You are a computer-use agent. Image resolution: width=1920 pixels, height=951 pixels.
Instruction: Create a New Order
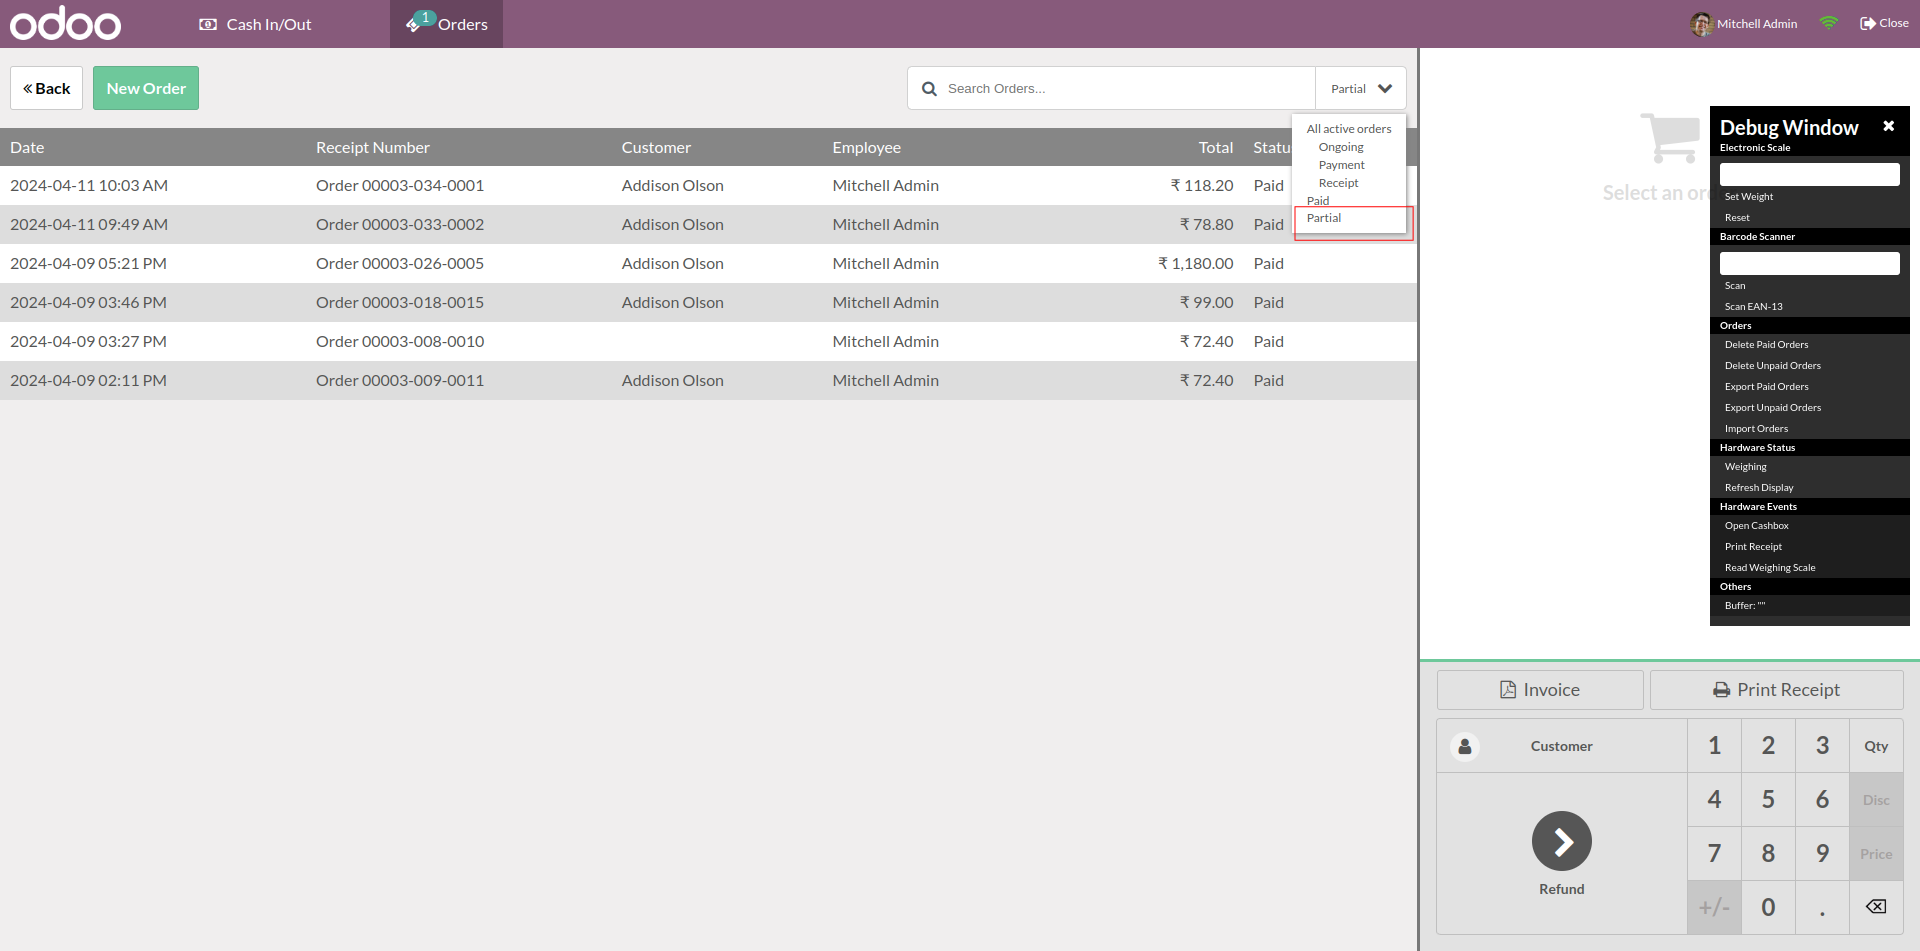coord(146,88)
